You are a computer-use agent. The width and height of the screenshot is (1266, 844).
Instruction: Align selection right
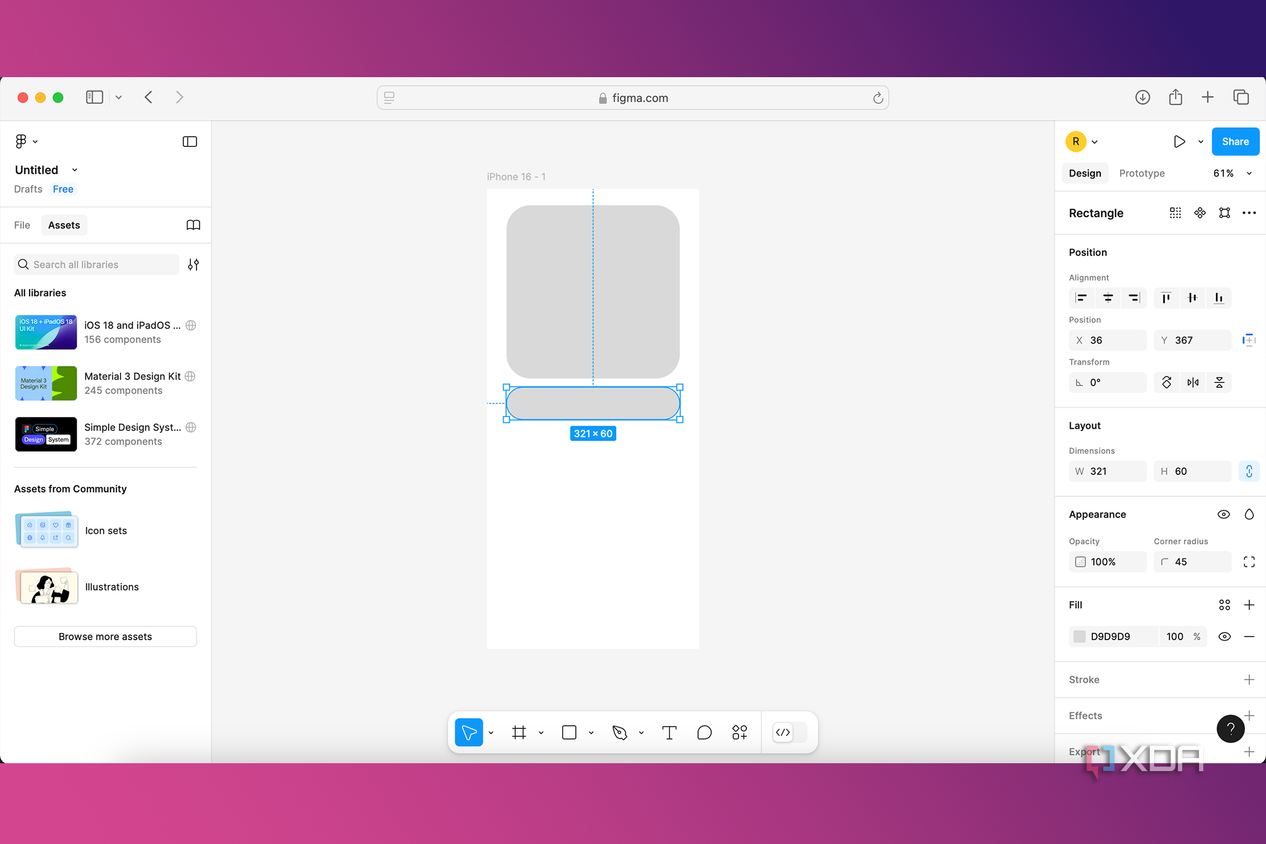pos(1134,298)
